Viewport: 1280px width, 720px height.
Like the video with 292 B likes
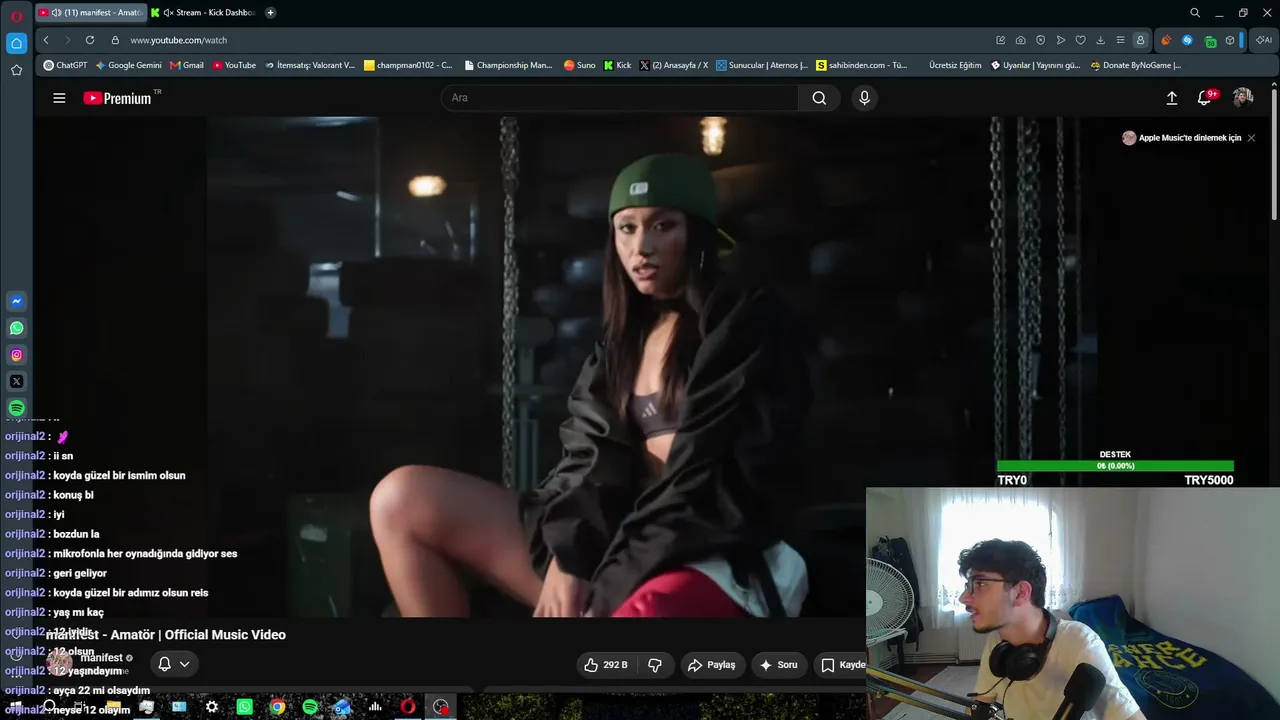[x=606, y=665]
